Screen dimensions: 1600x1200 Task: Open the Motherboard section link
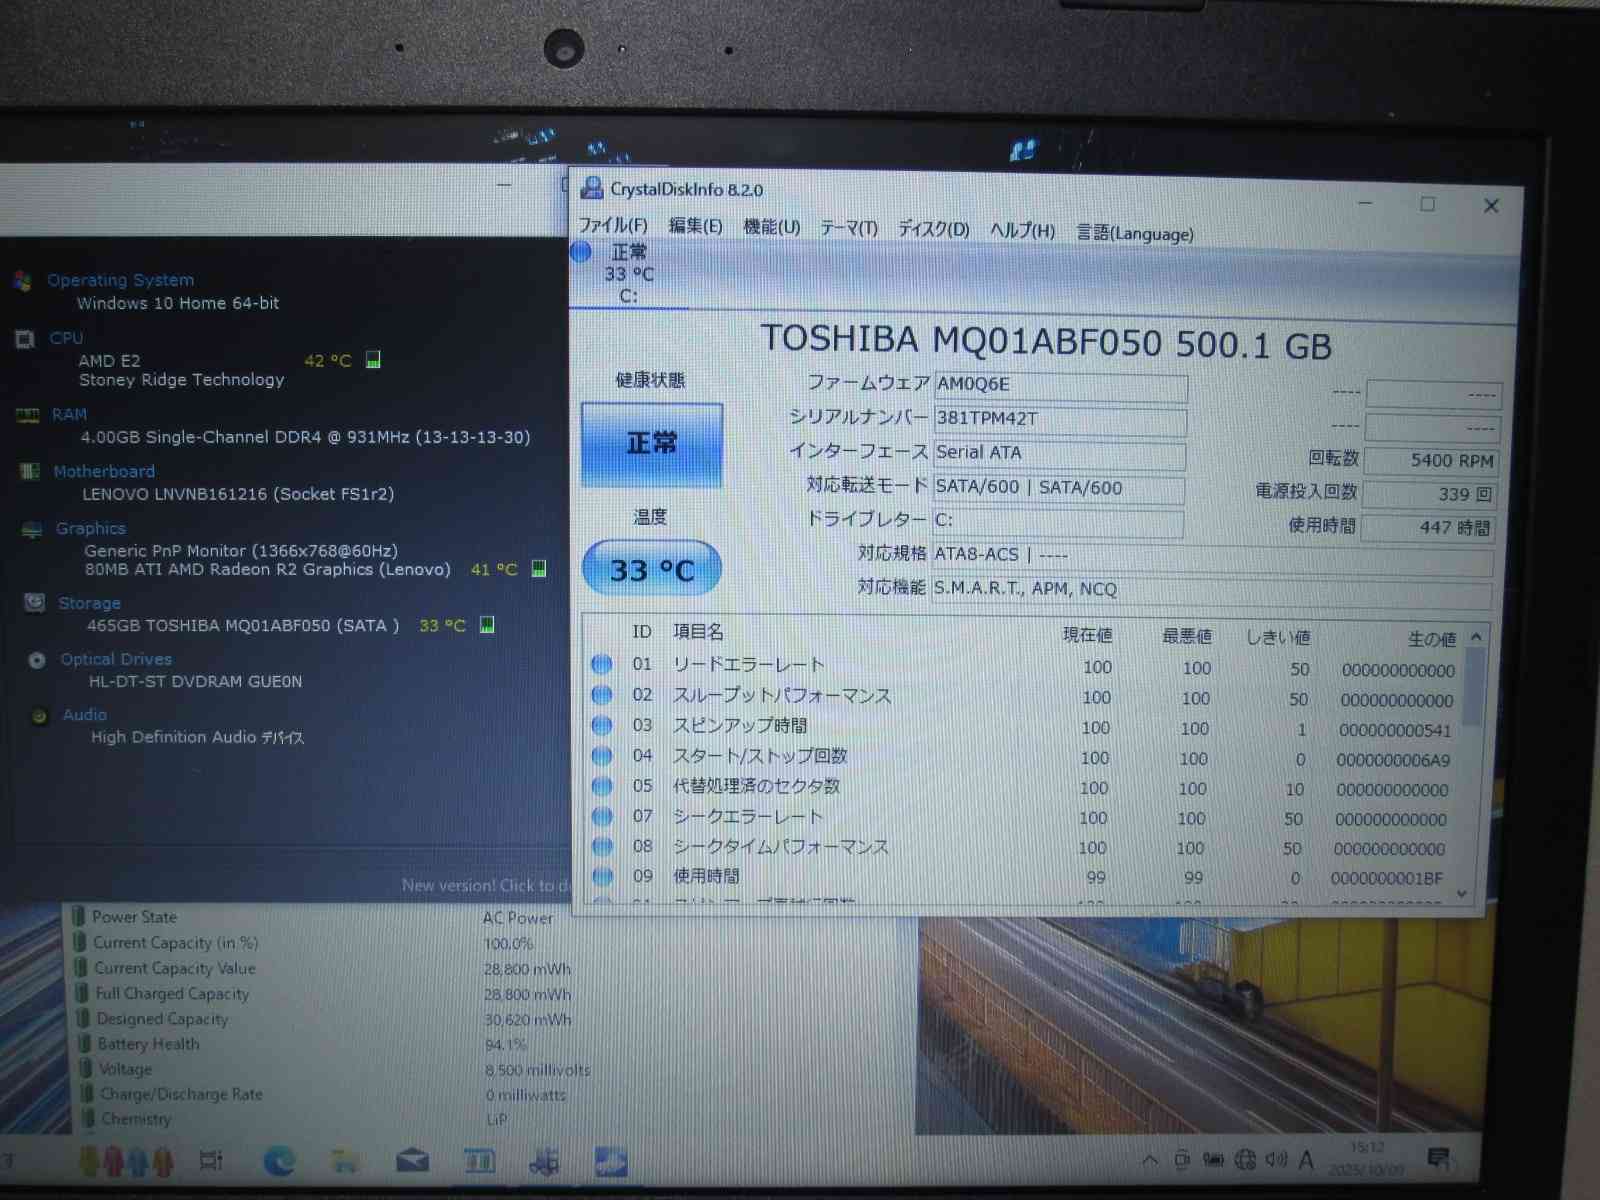(104, 471)
